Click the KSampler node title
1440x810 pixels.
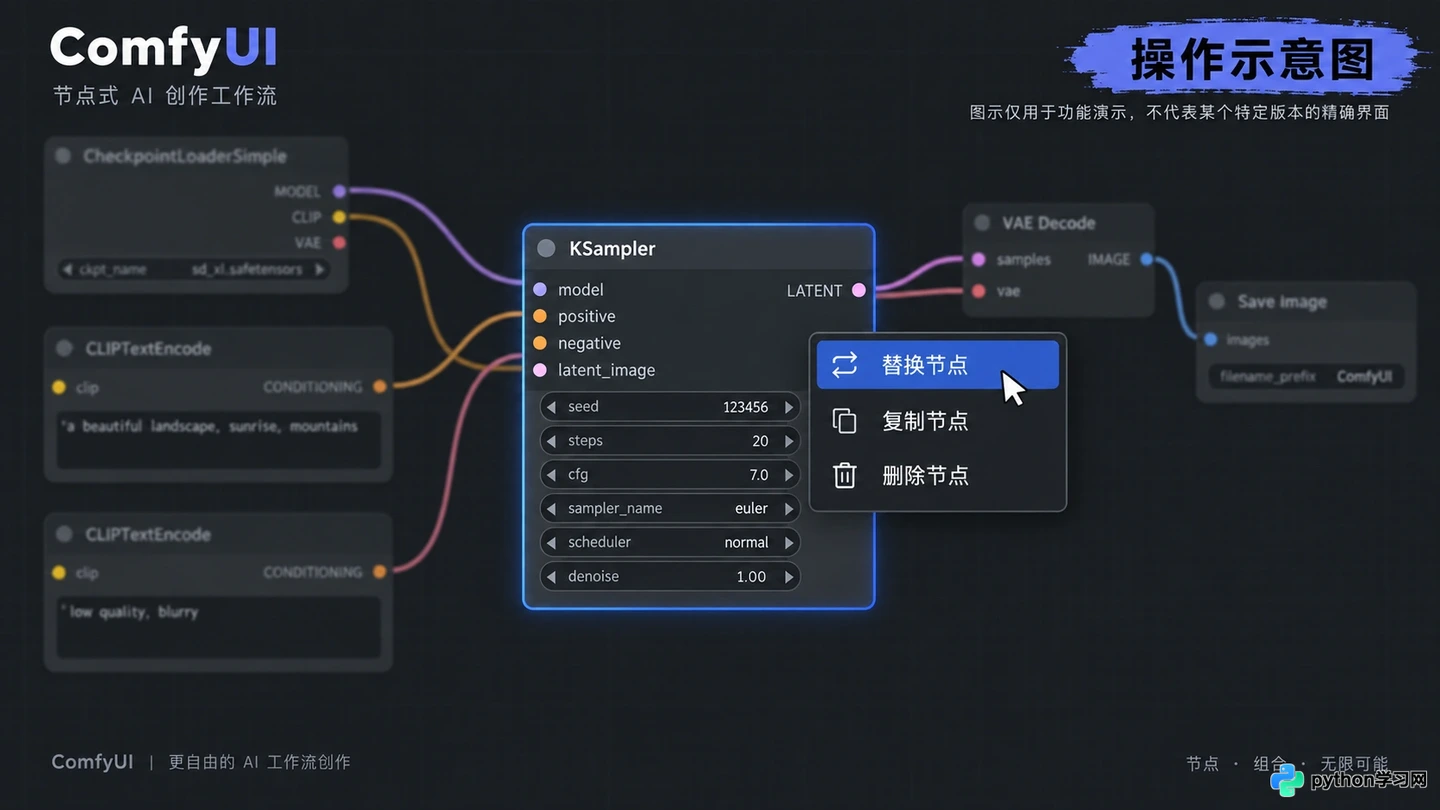(x=612, y=248)
